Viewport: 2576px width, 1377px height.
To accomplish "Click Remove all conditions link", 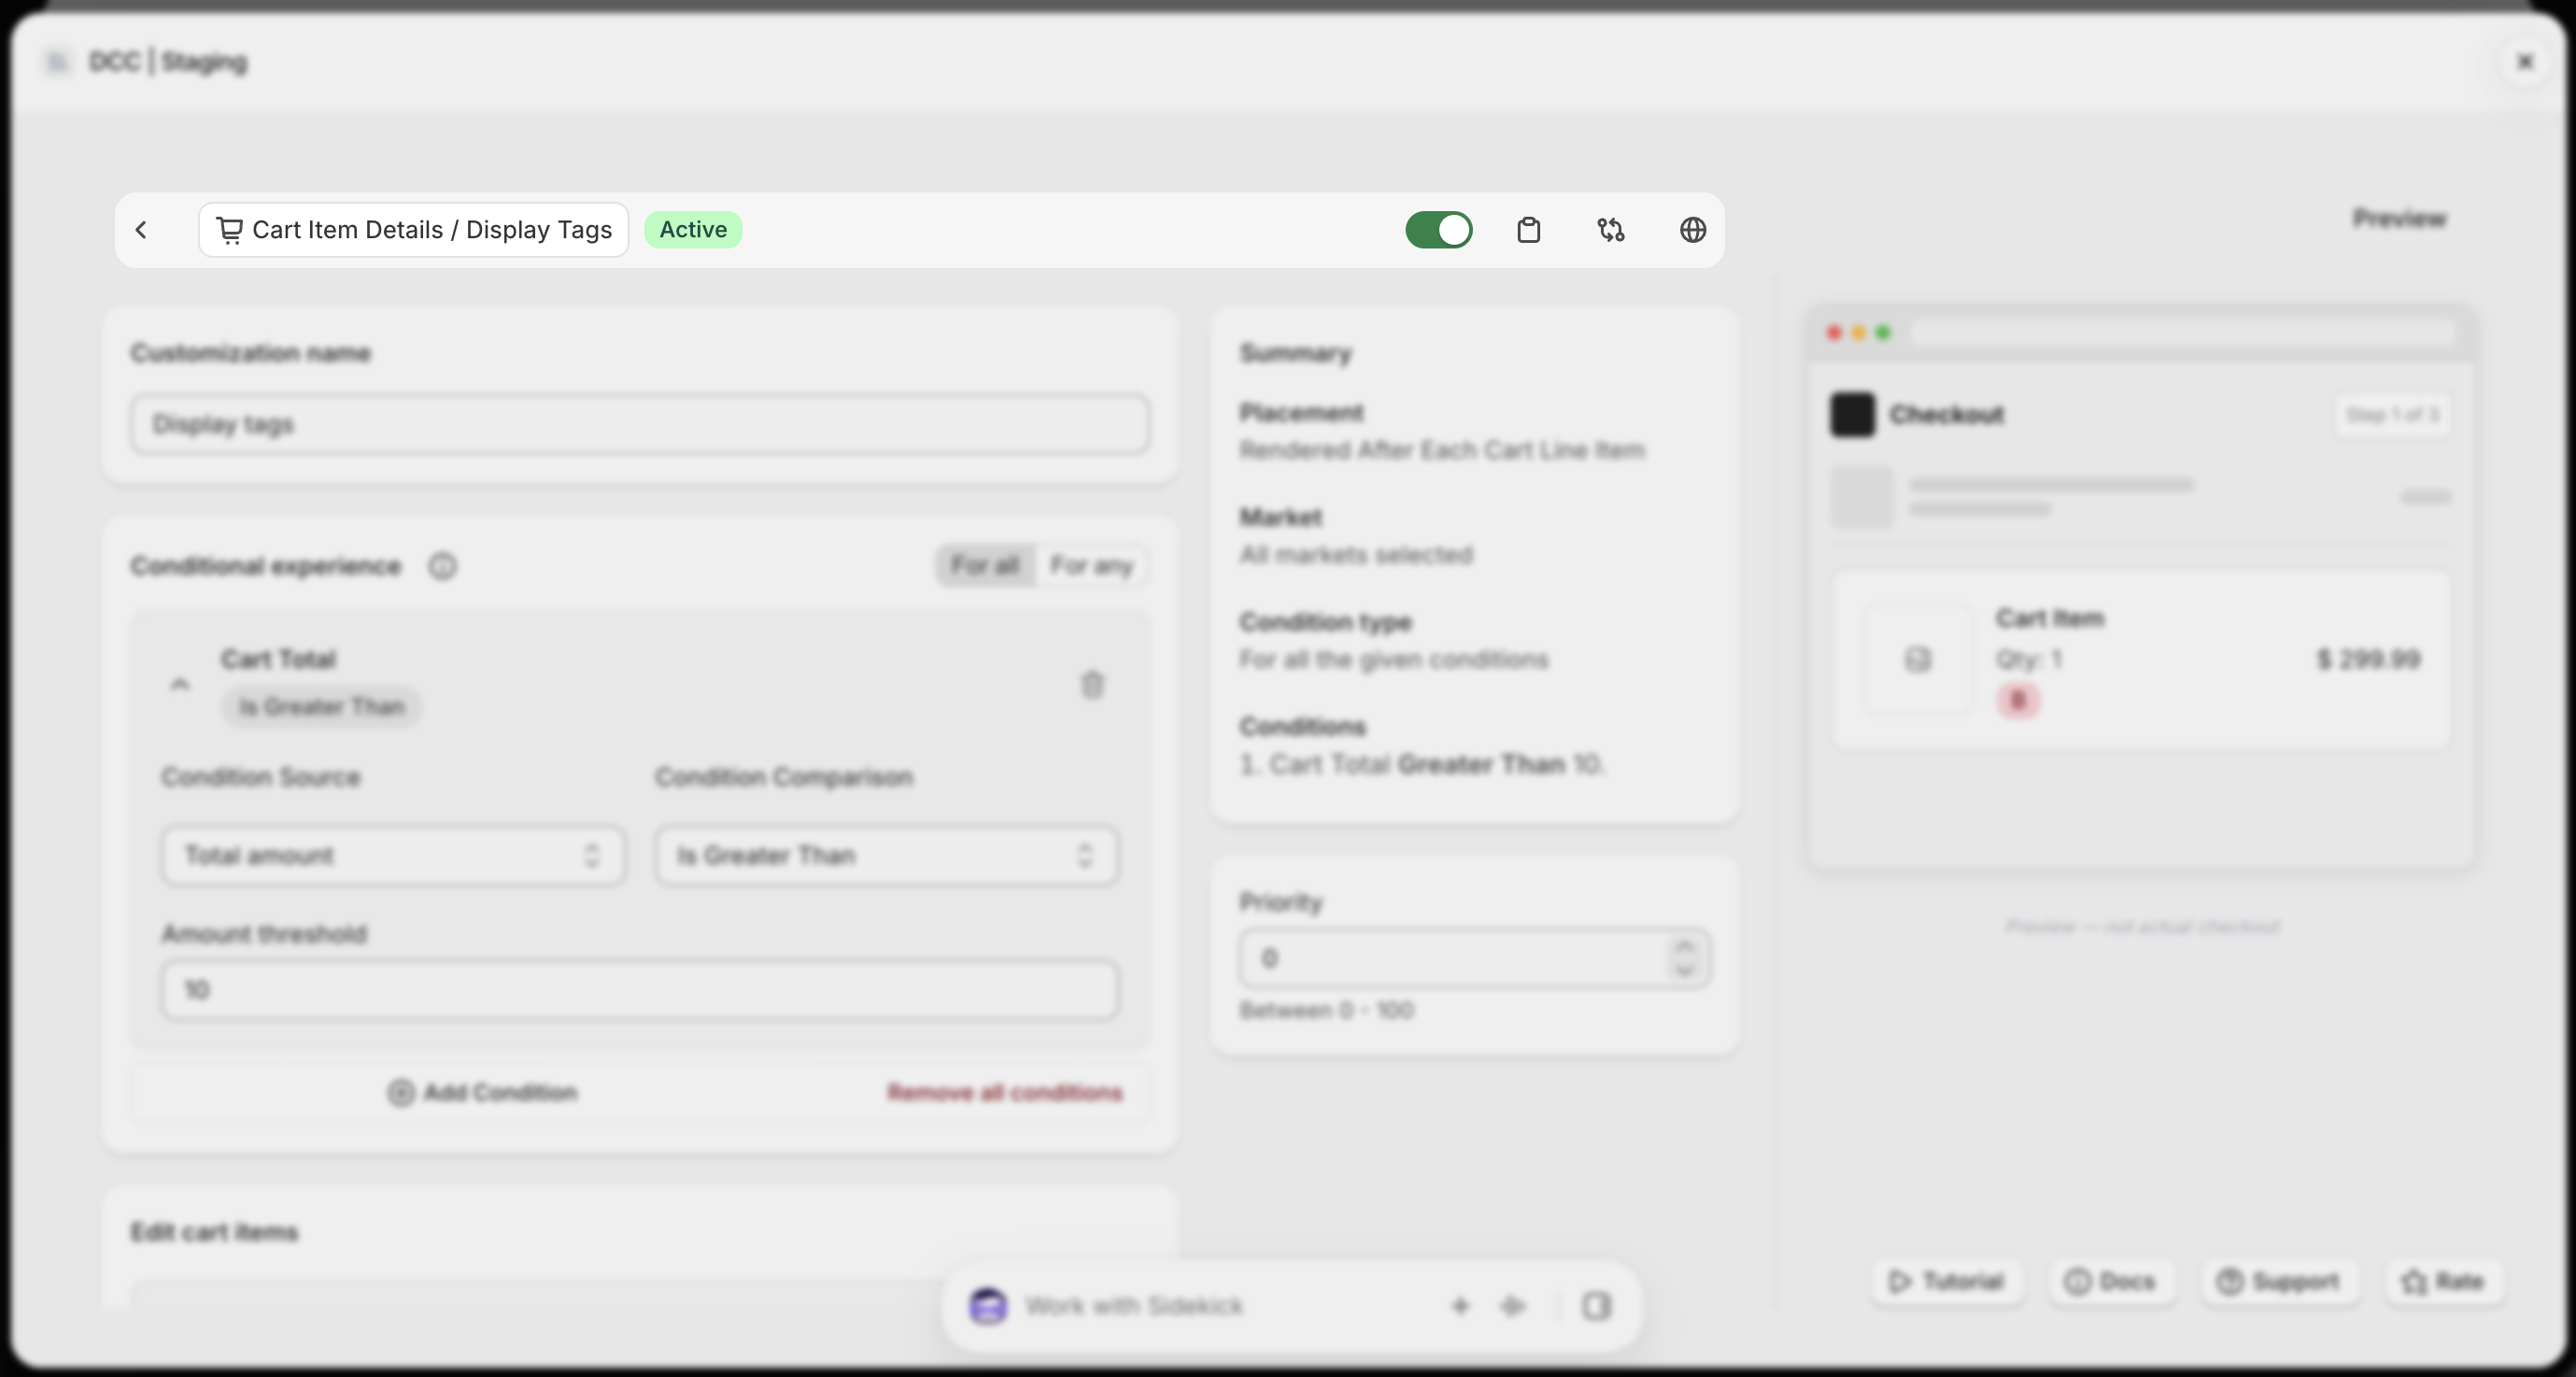I will (1005, 1092).
